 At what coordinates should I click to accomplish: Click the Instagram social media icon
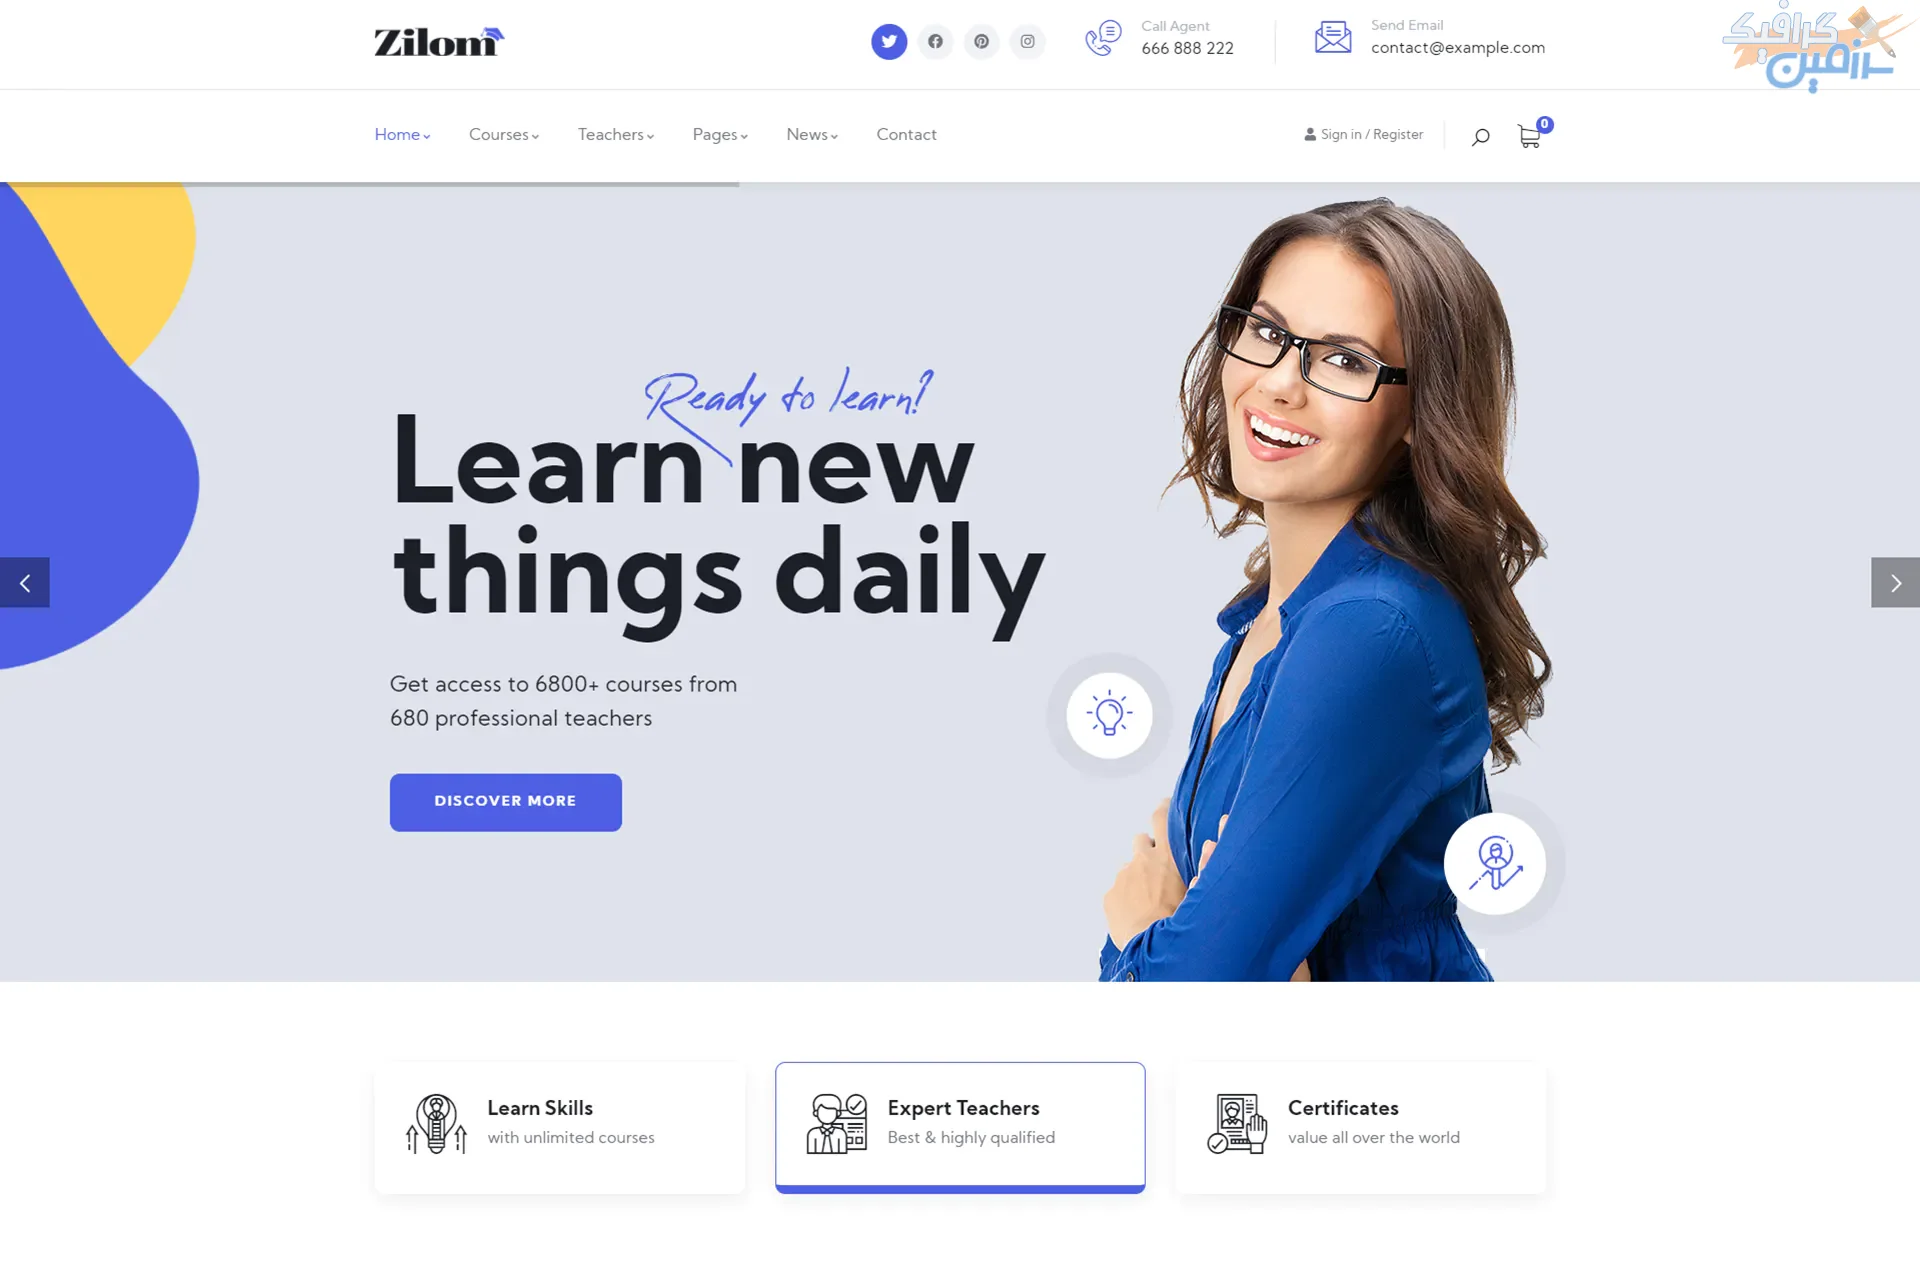coord(1027,41)
